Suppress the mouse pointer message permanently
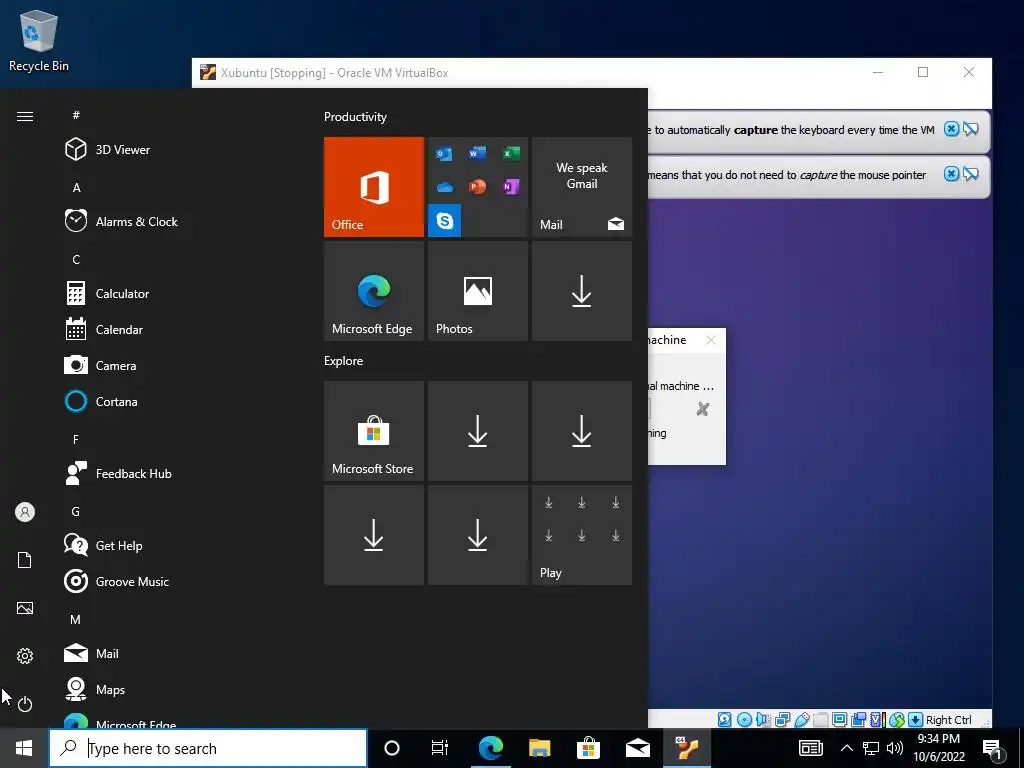1024x768 pixels. tap(970, 174)
